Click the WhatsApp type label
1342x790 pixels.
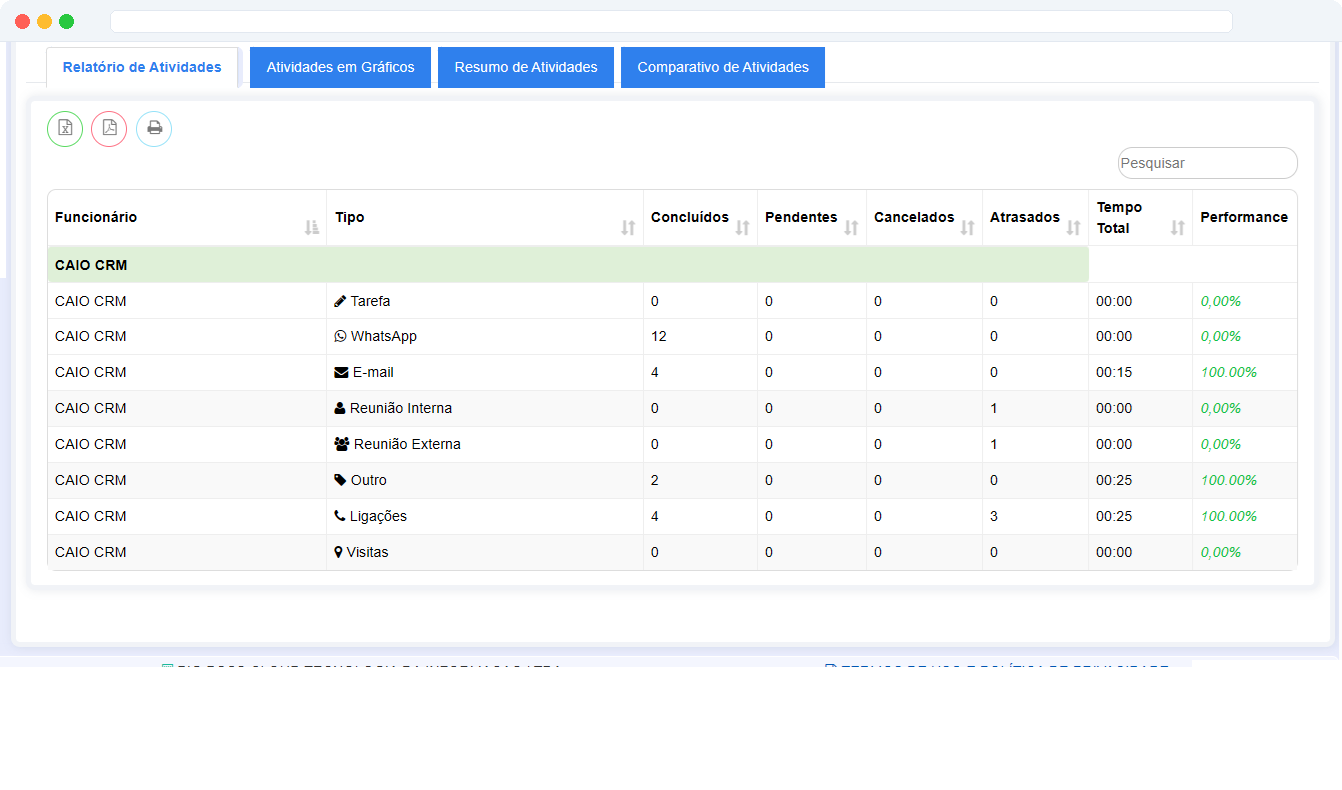click(x=384, y=337)
